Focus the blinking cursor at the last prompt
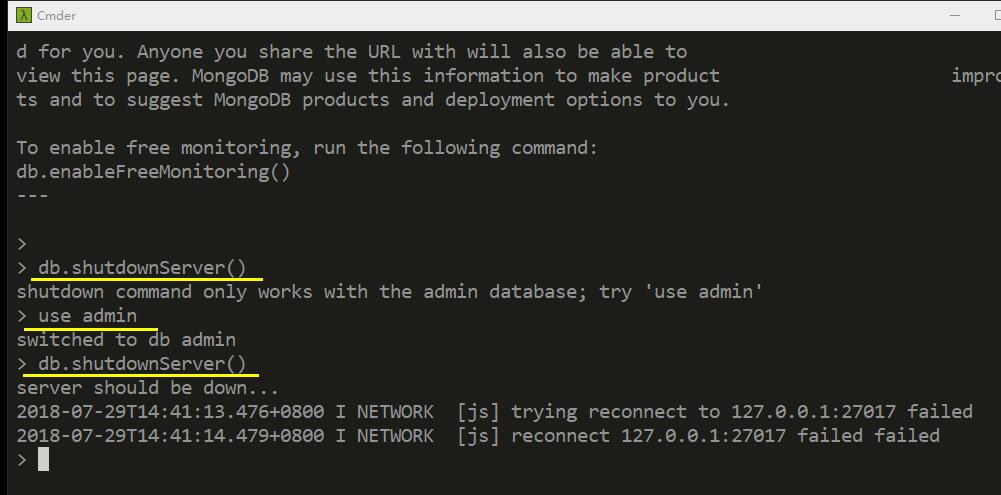 [43, 459]
